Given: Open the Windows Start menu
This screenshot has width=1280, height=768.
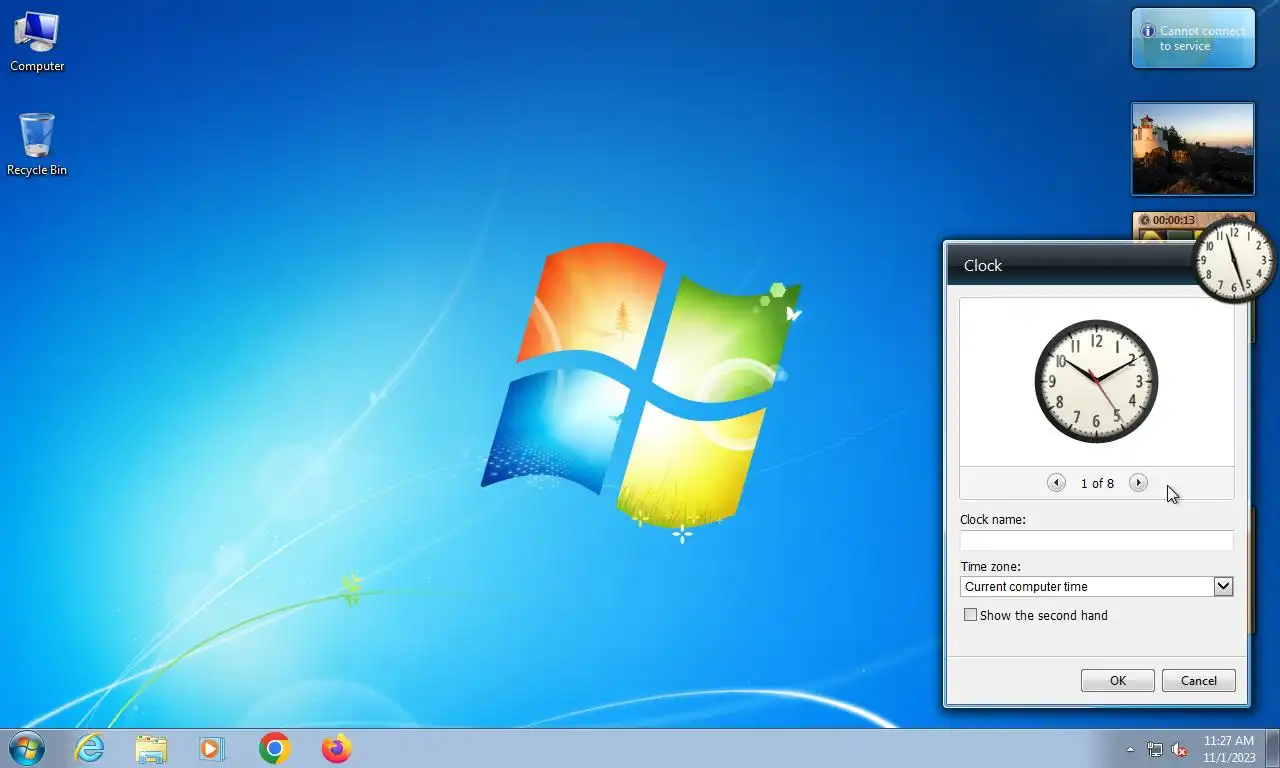Looking at the screenshot, I should (27, 748).
